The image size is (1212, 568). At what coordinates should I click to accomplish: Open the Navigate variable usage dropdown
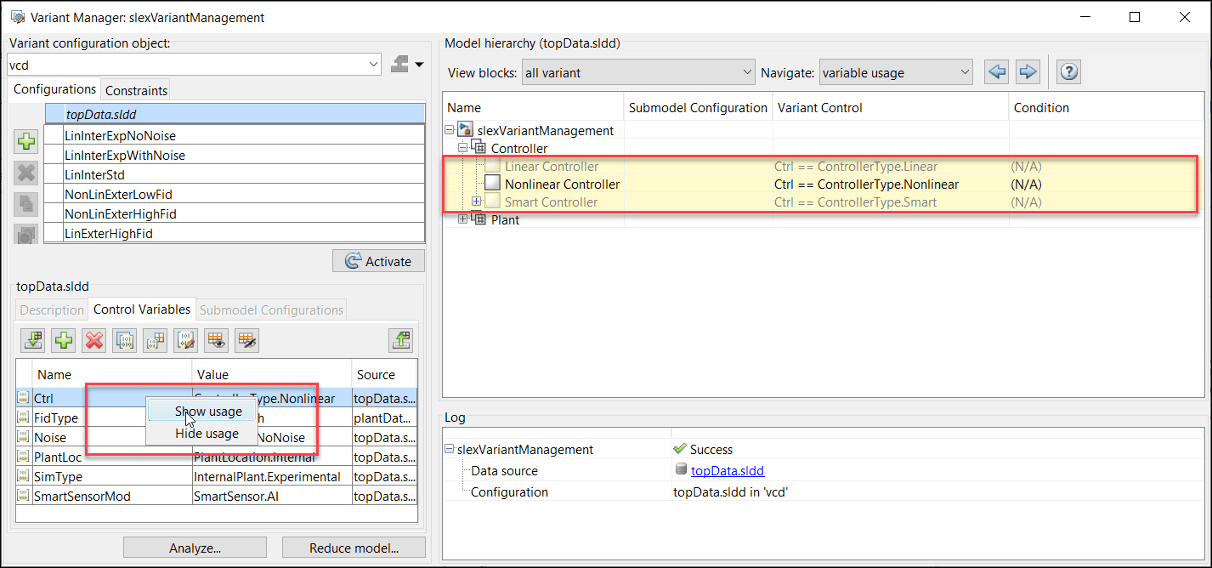[895, 72]
